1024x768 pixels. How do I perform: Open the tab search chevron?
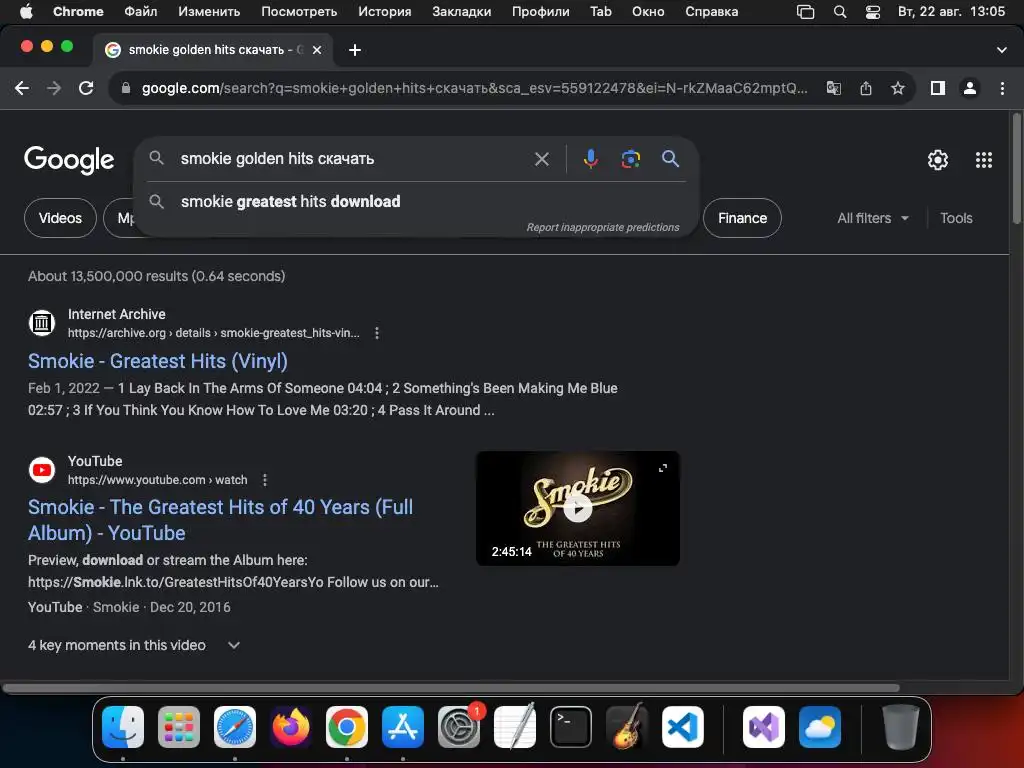coord(1001,50)
